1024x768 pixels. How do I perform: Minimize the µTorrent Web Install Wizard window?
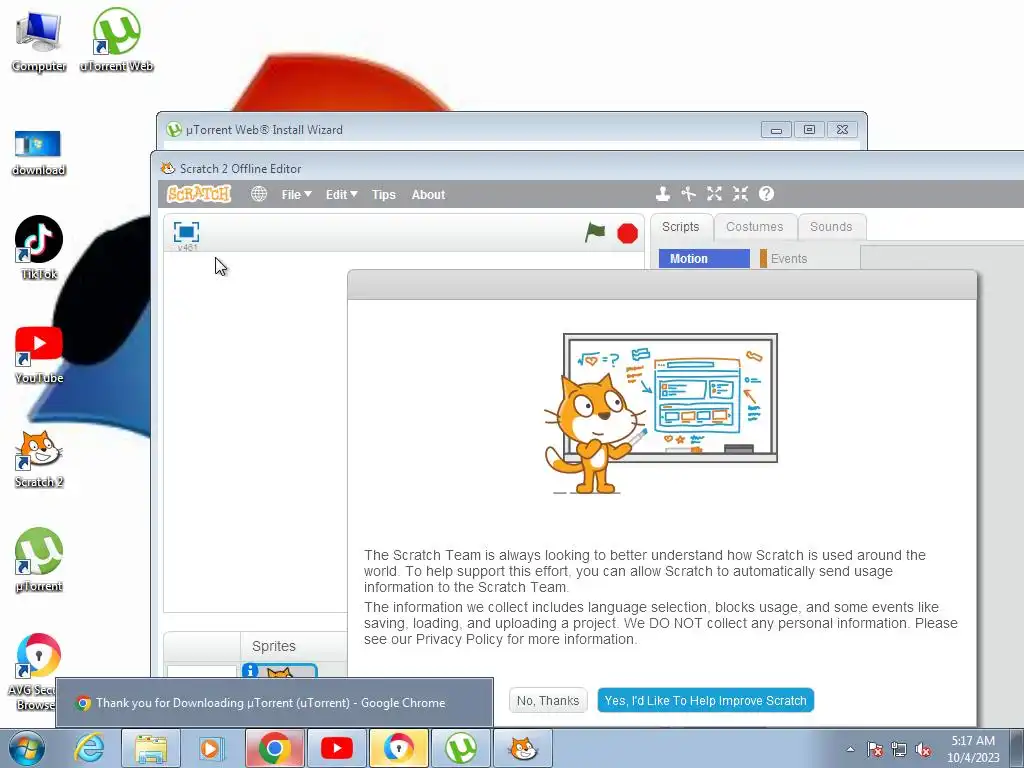(776, 130)
